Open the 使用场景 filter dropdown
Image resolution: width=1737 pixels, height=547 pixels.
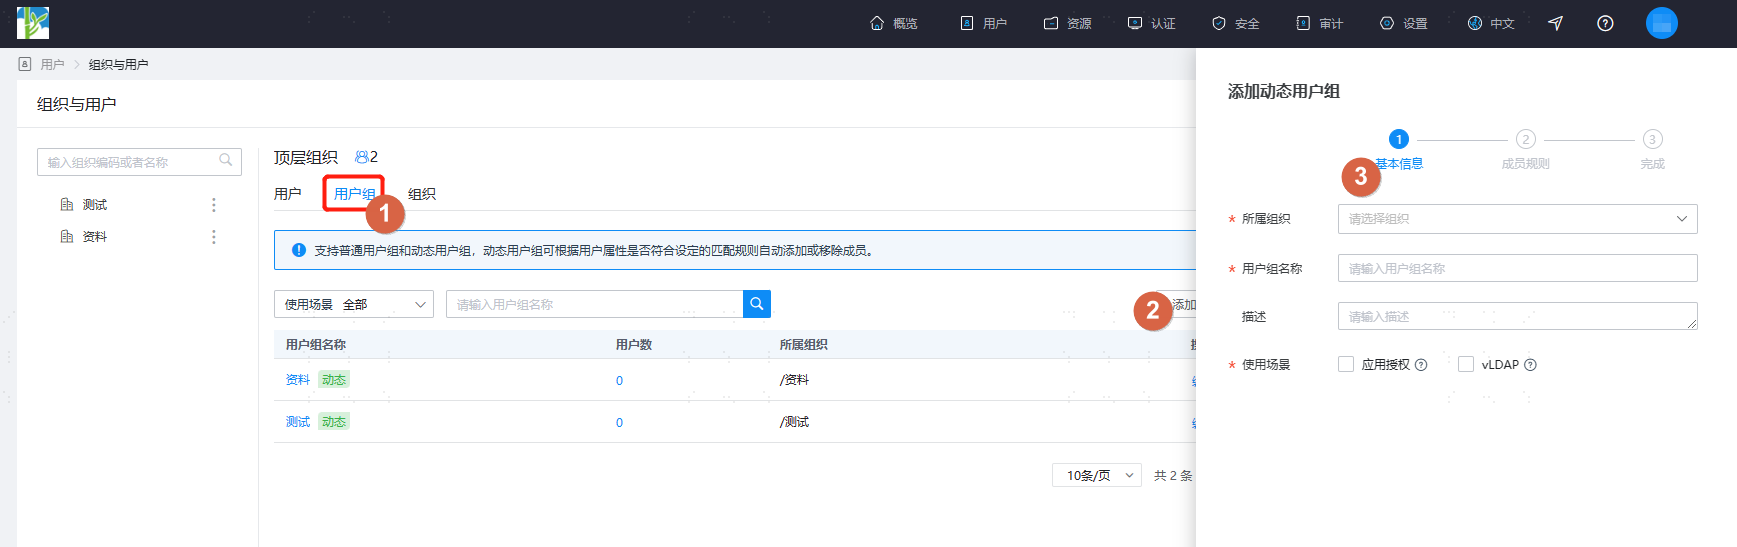(353, 304)
